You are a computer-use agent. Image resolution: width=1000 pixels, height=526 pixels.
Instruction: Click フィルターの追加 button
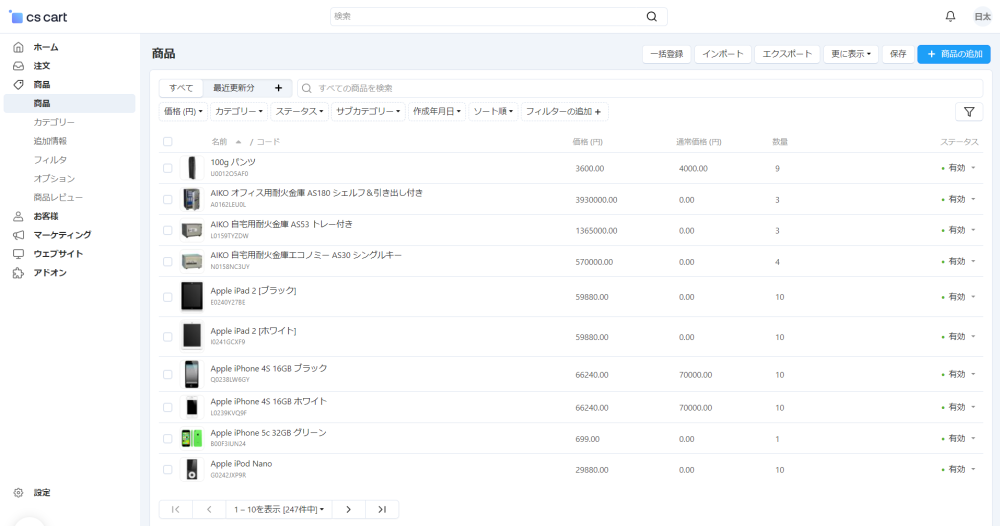(x=564, y=112)
